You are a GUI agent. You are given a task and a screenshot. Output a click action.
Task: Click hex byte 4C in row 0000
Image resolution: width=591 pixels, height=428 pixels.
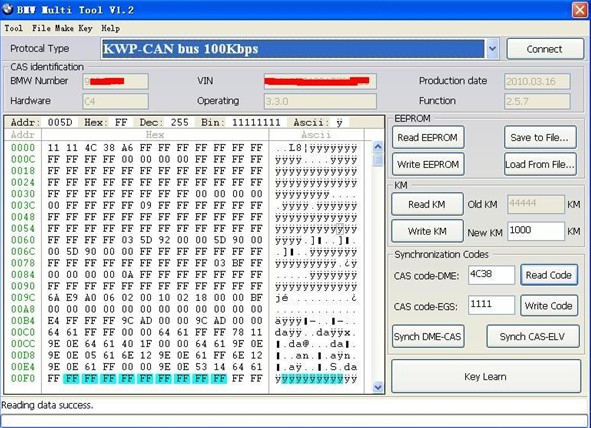(90, 148)
